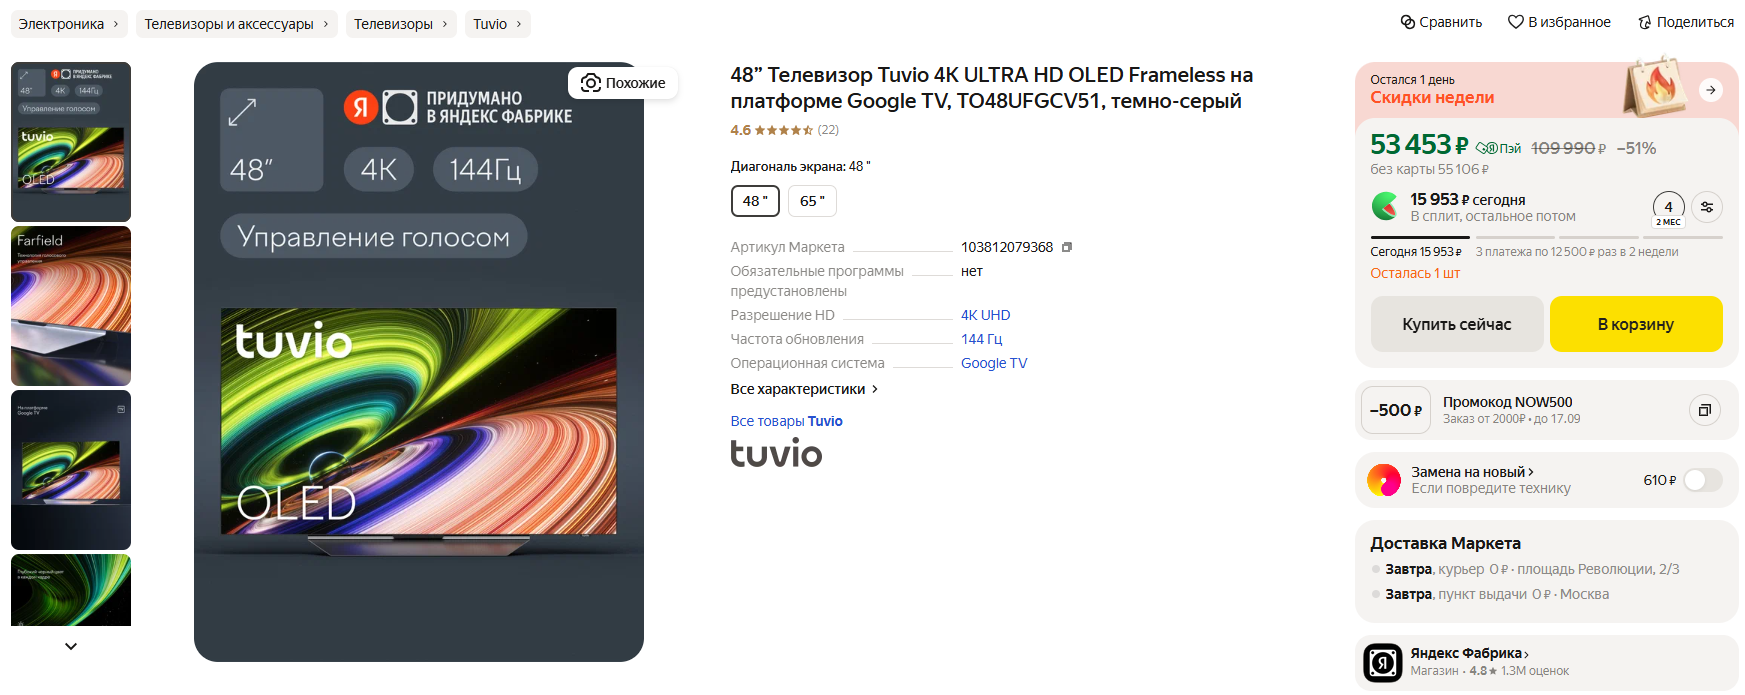Click Похожие camera search icon
1745x695 pixels.
click(x=591, y=83)
